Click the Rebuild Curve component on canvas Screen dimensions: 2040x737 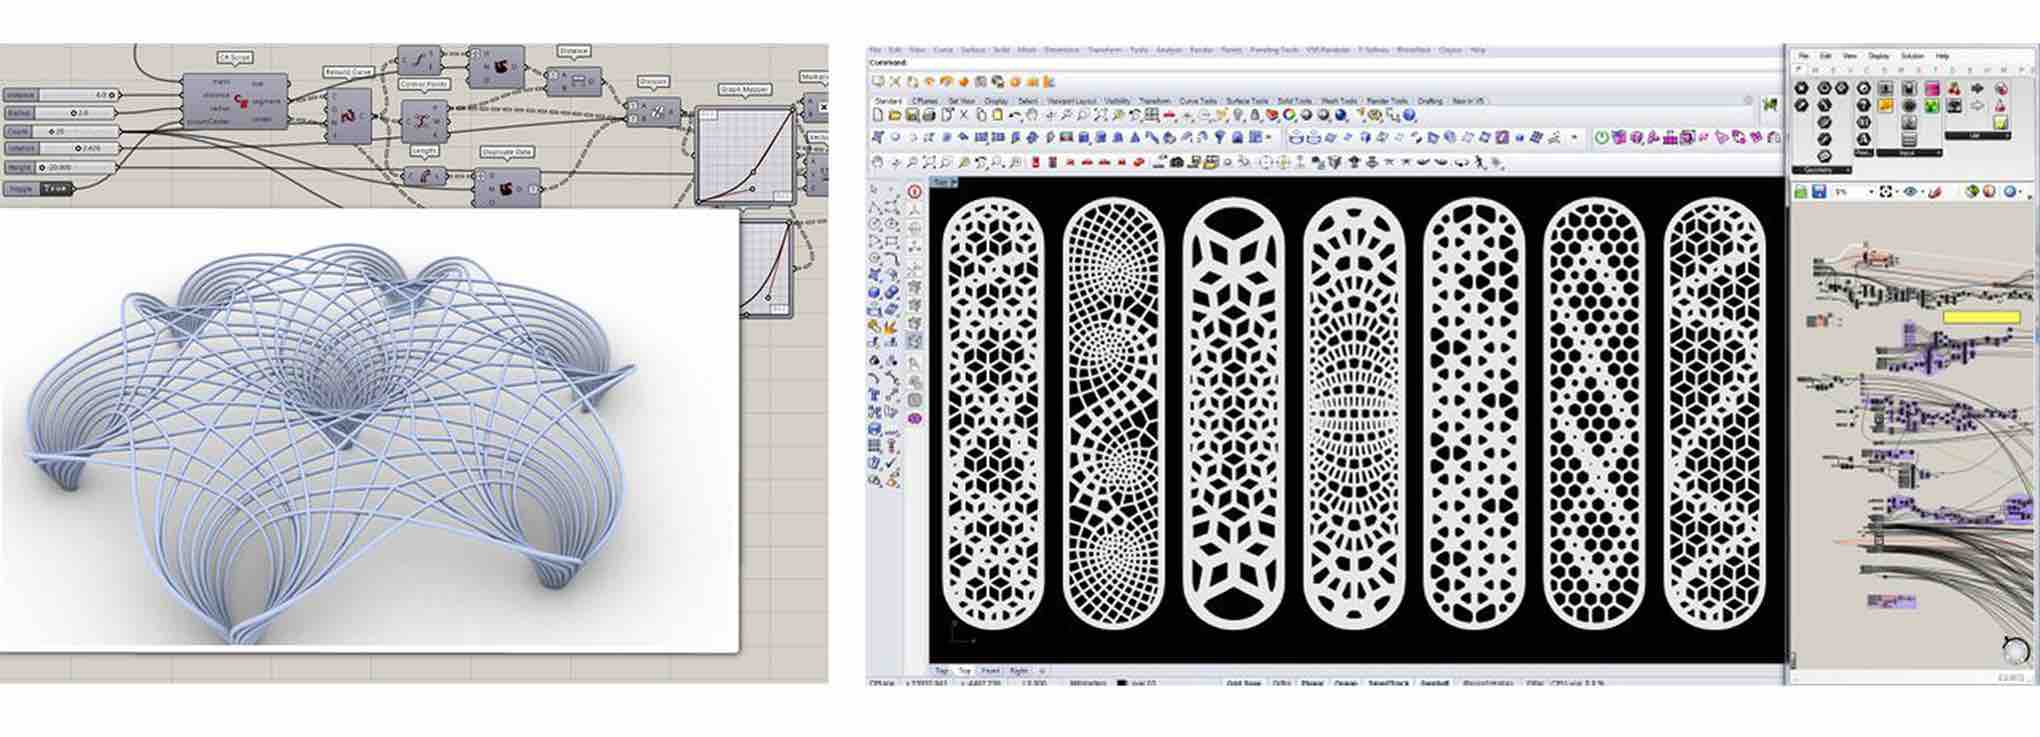348,116
